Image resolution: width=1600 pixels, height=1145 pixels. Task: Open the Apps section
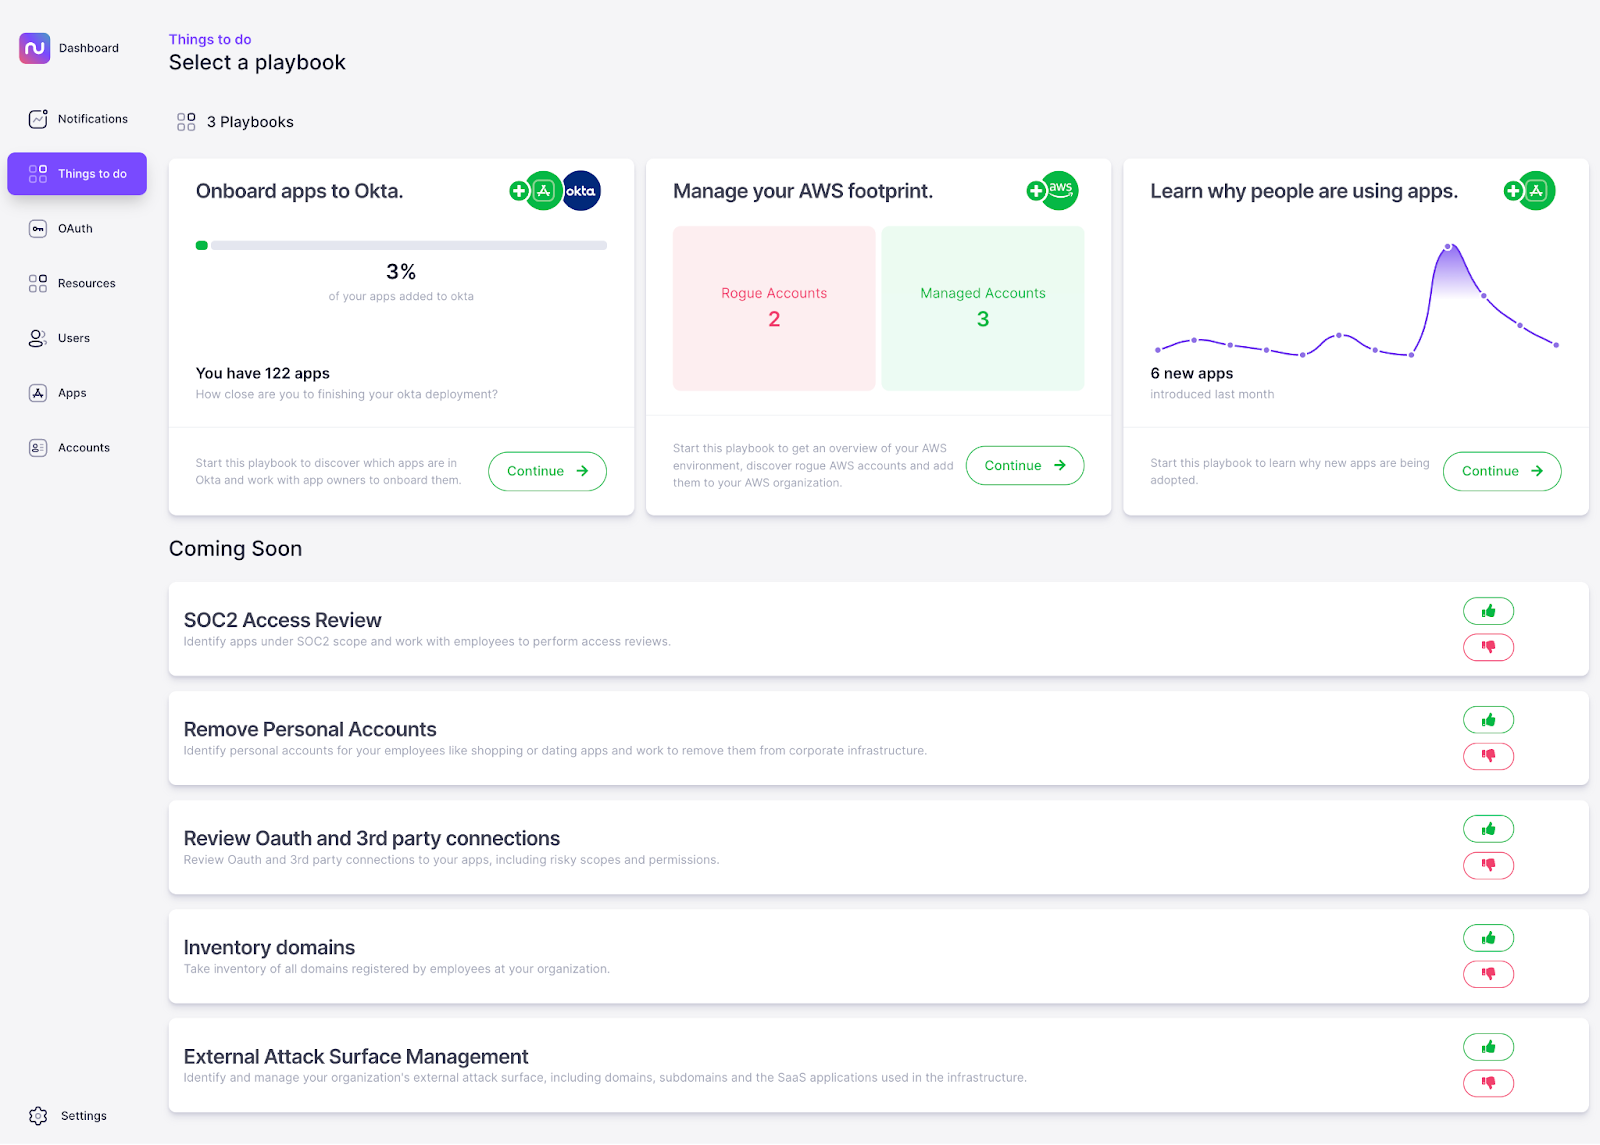(70, 392)
